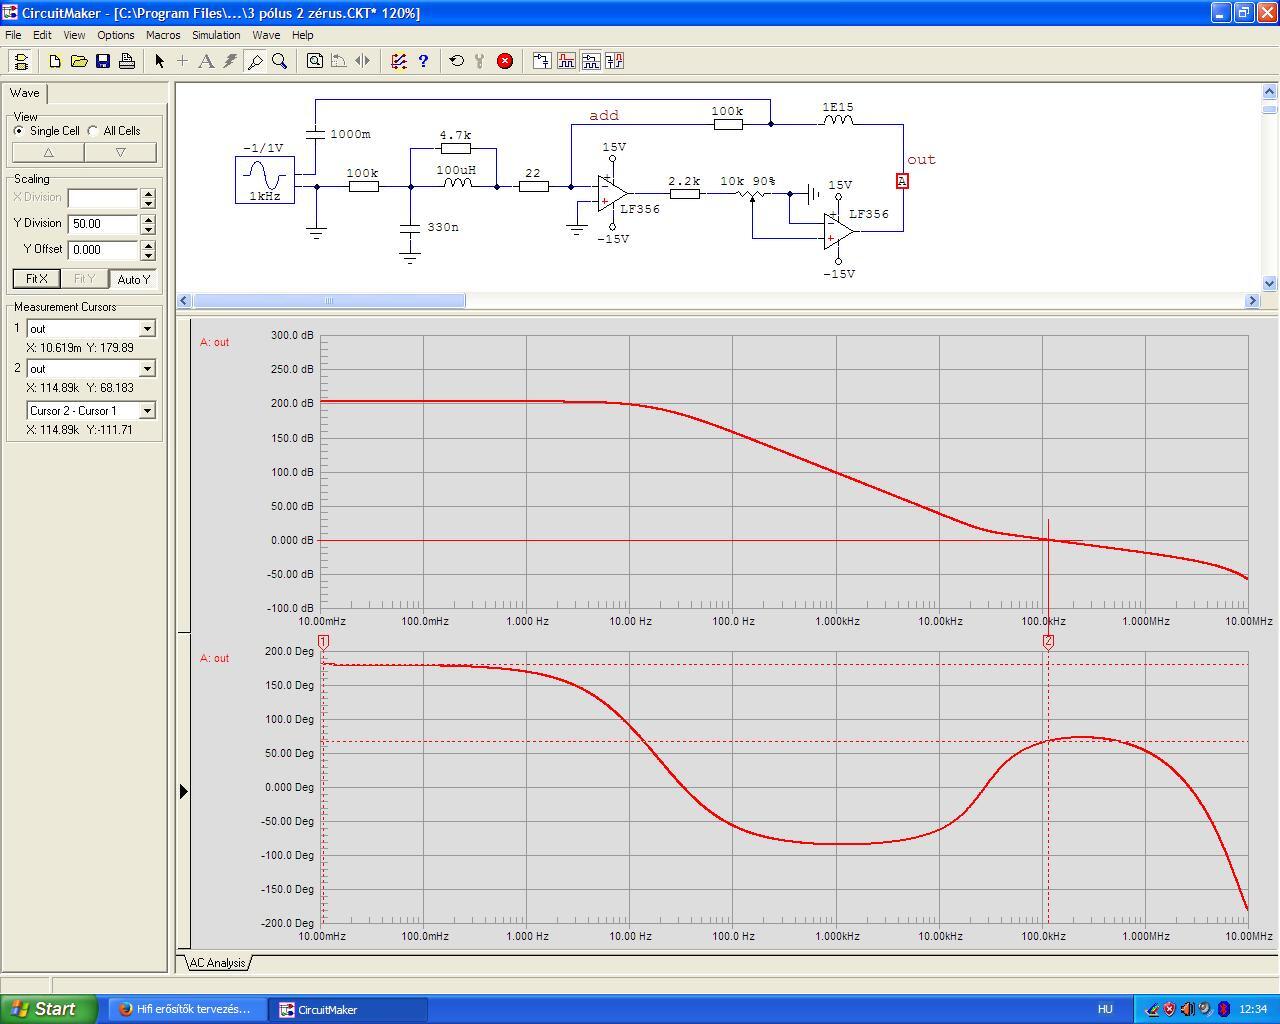The image size is (1280, 1024).
Task: Click the Start button on taskbar
Action: [x=48, y=1009]
